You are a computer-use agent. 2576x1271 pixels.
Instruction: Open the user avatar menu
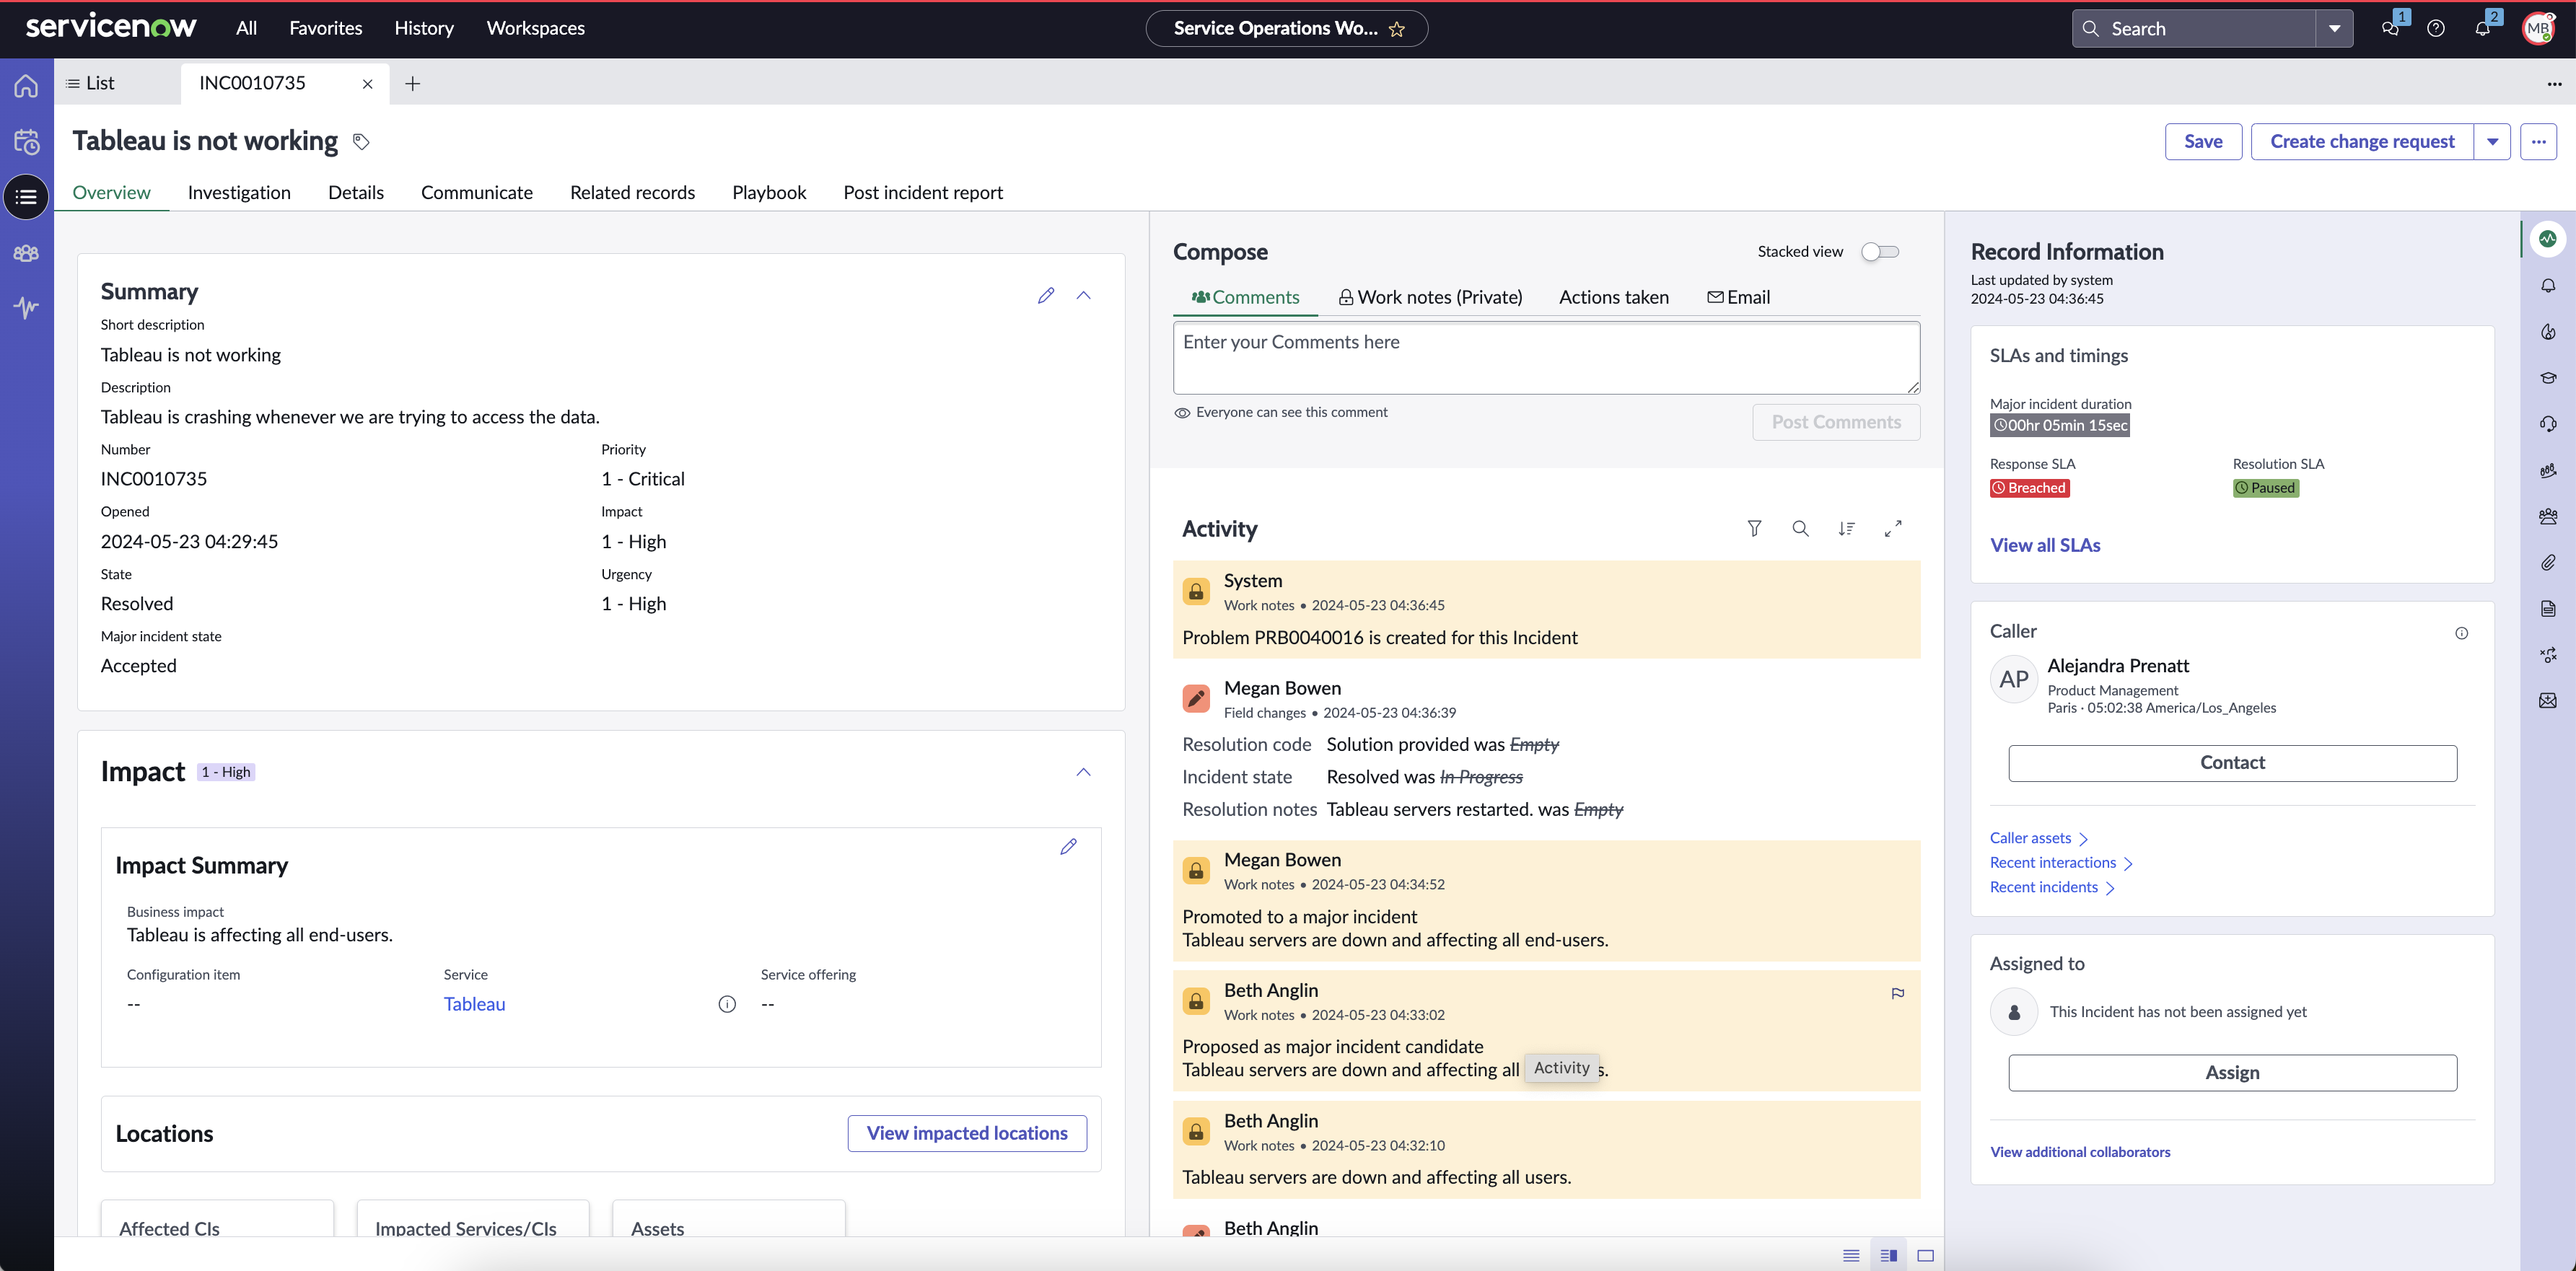pyautogui.click(x=2538, y=29)
